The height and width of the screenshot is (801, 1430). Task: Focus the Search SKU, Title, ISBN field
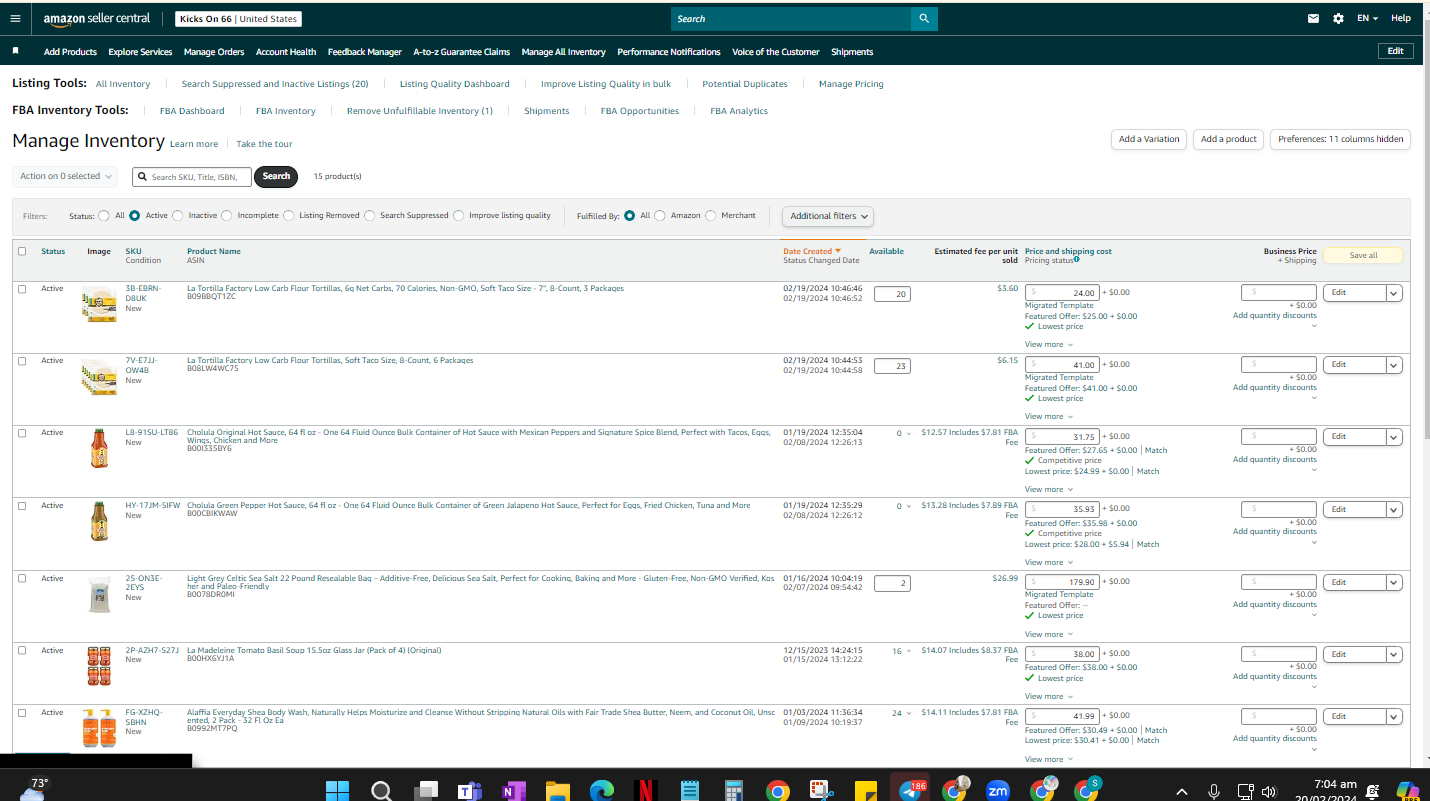click(192, 176)
